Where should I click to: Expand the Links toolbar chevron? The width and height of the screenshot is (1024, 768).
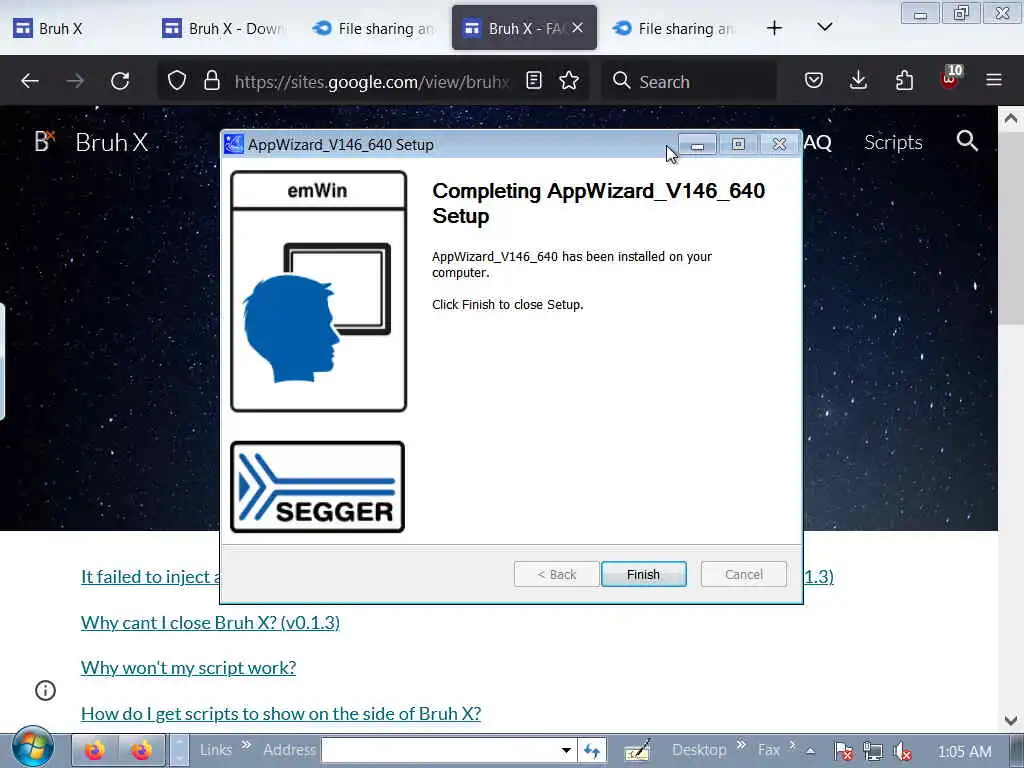coord(246,744)
